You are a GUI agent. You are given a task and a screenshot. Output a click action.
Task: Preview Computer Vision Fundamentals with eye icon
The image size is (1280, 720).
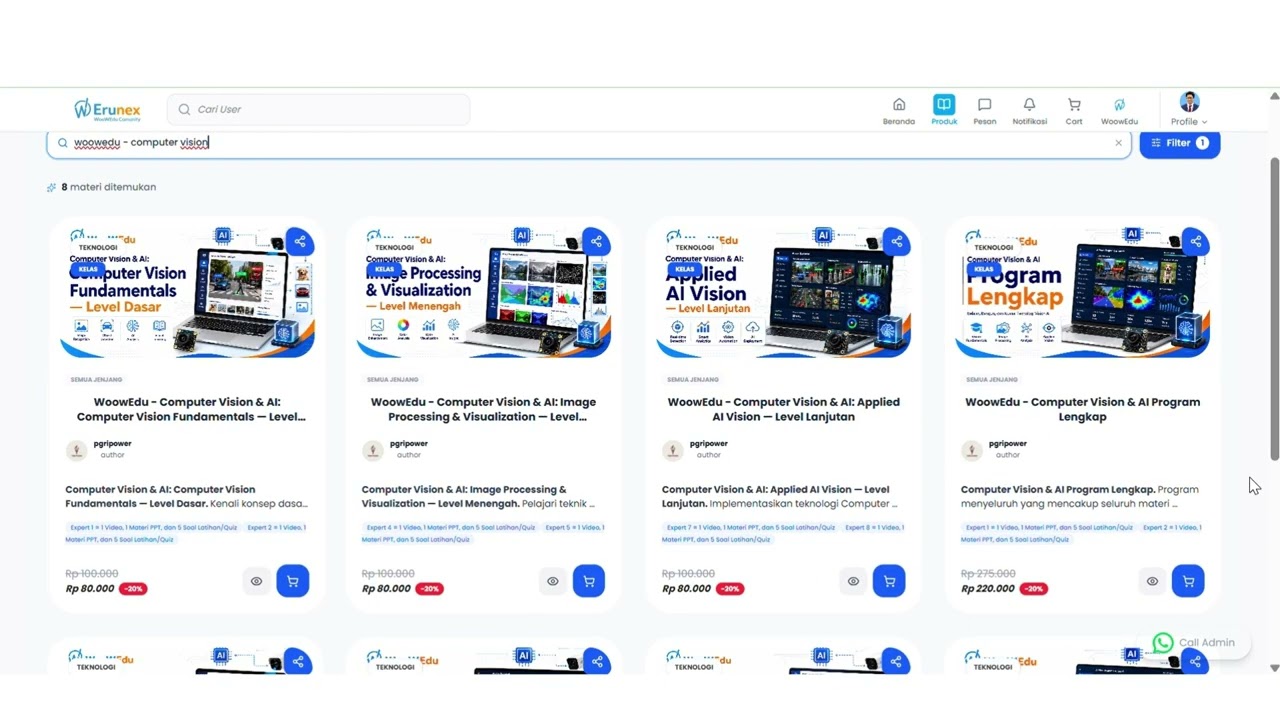pyautogui.click(x=256, y=581)
